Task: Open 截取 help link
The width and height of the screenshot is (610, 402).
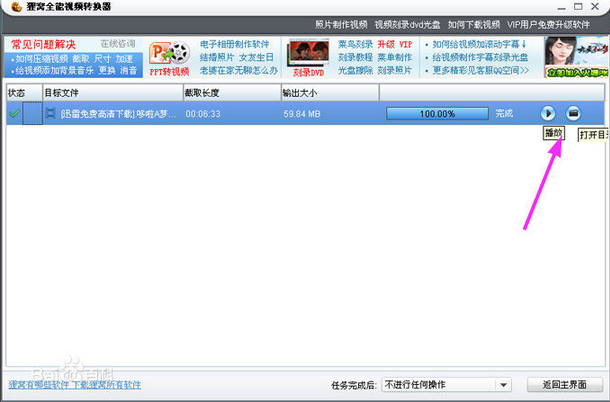Action: [x=81, y=59]
